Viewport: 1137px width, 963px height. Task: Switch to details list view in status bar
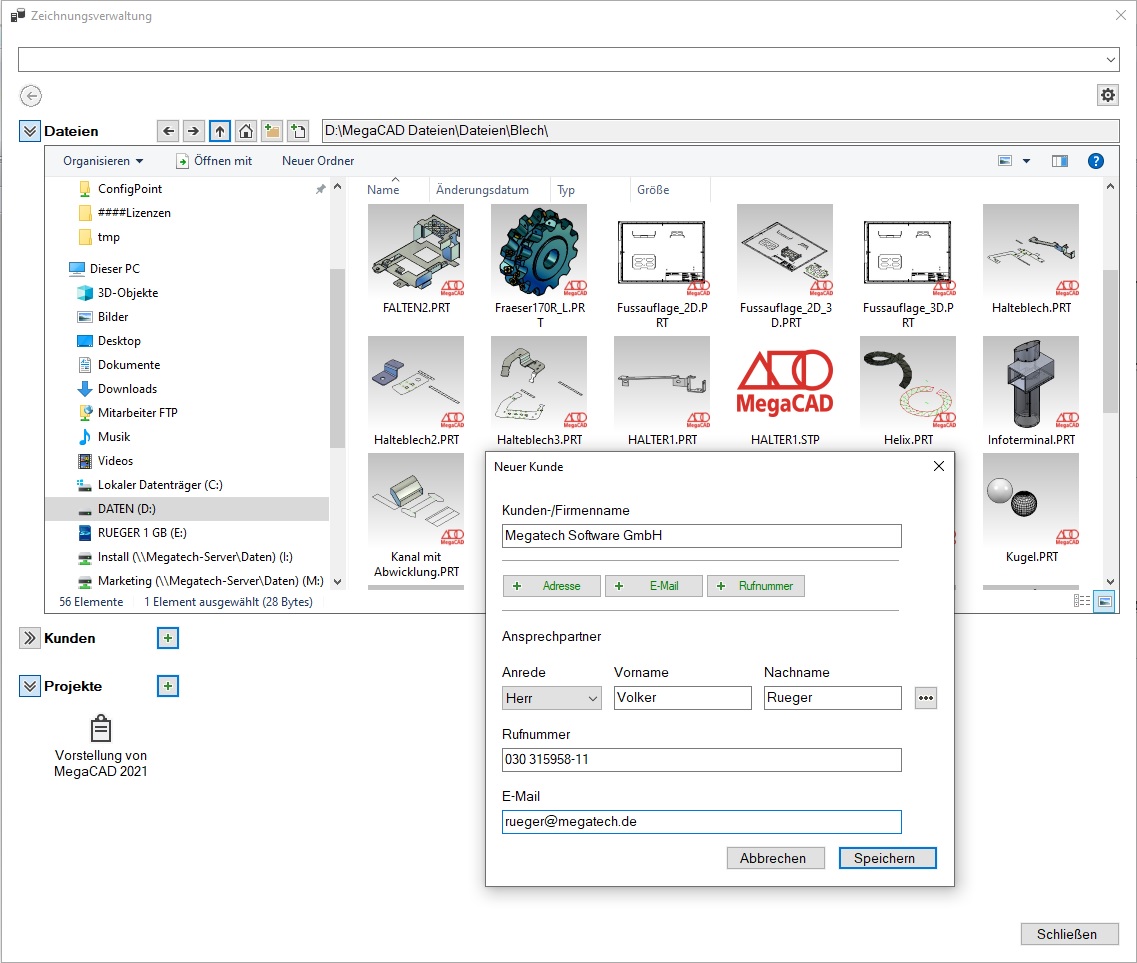pos(1081,601)
